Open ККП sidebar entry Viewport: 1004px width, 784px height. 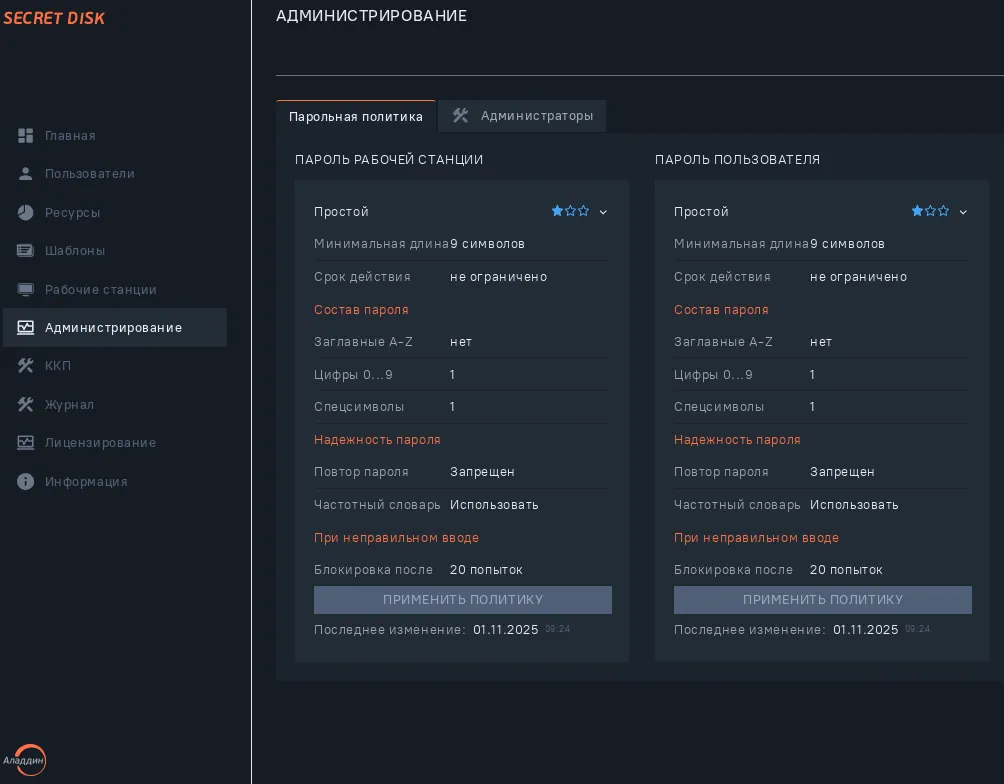[x=58, y=366]
